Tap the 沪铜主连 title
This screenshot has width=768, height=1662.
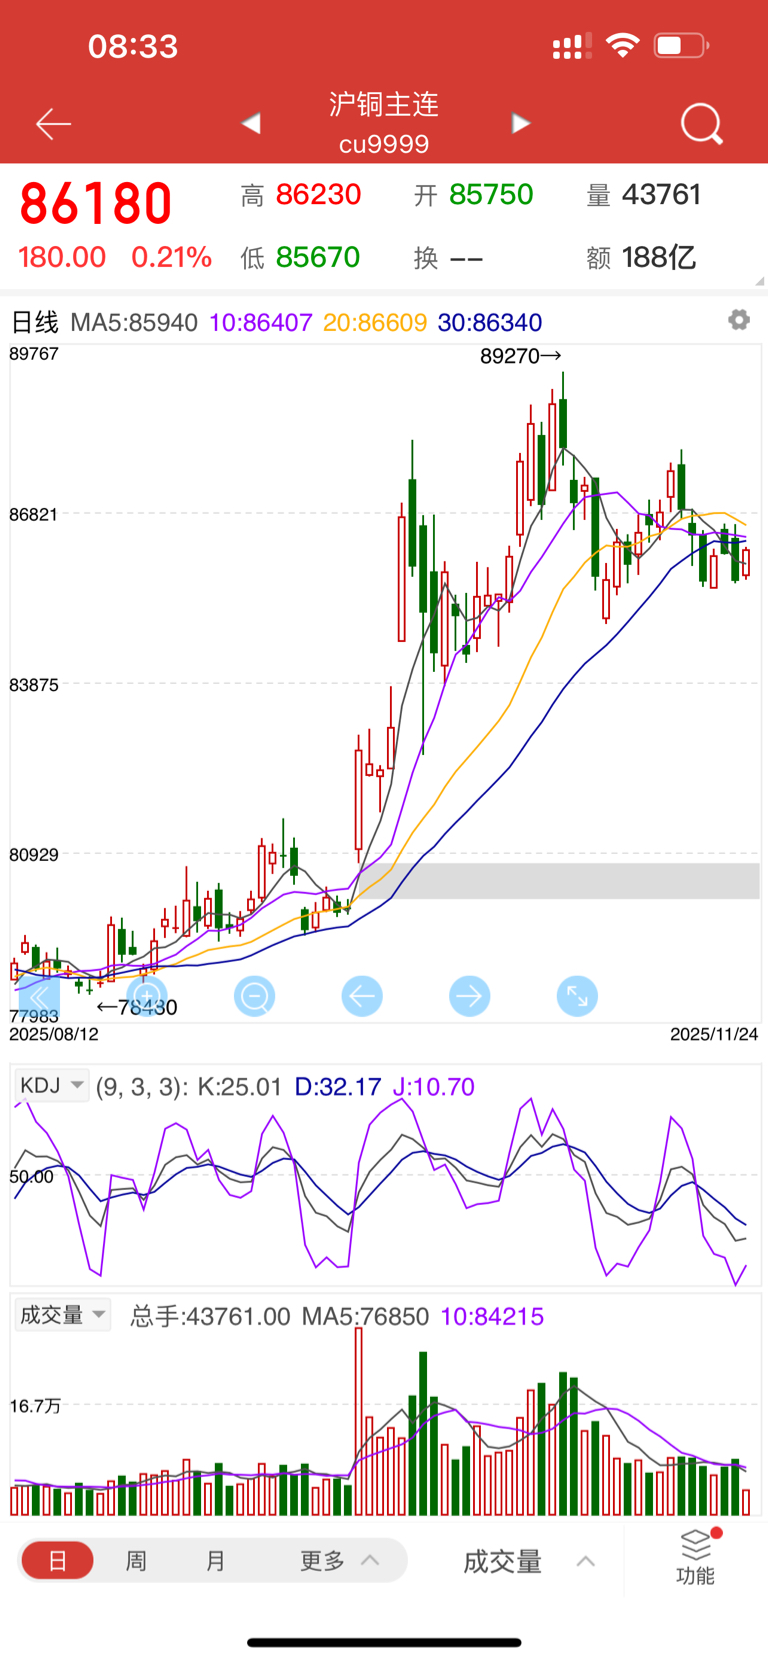coord(384,104)
